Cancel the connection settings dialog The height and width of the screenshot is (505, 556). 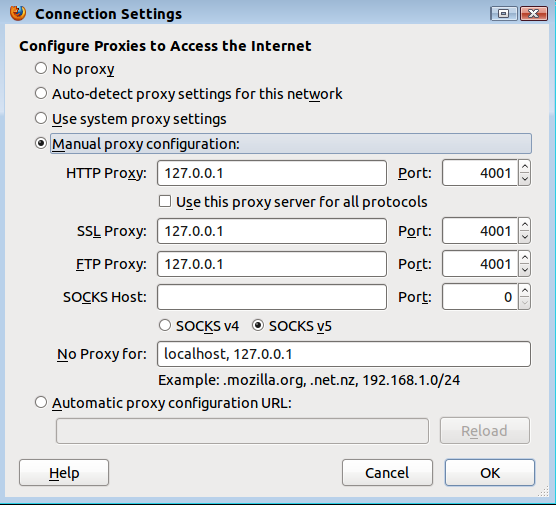click(x=387, y=473)
